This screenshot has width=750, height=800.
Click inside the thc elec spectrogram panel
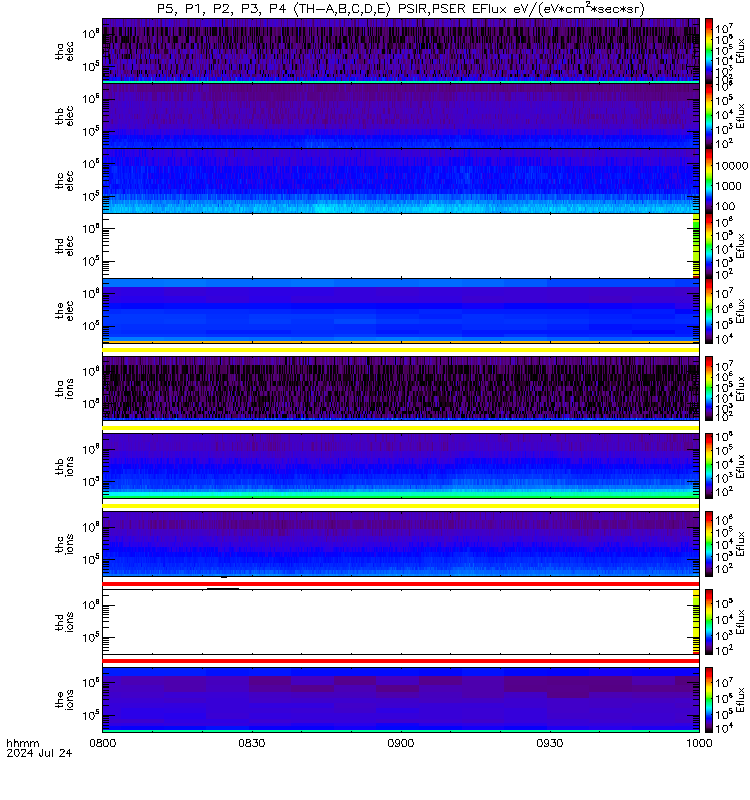[x=401, y=181]
